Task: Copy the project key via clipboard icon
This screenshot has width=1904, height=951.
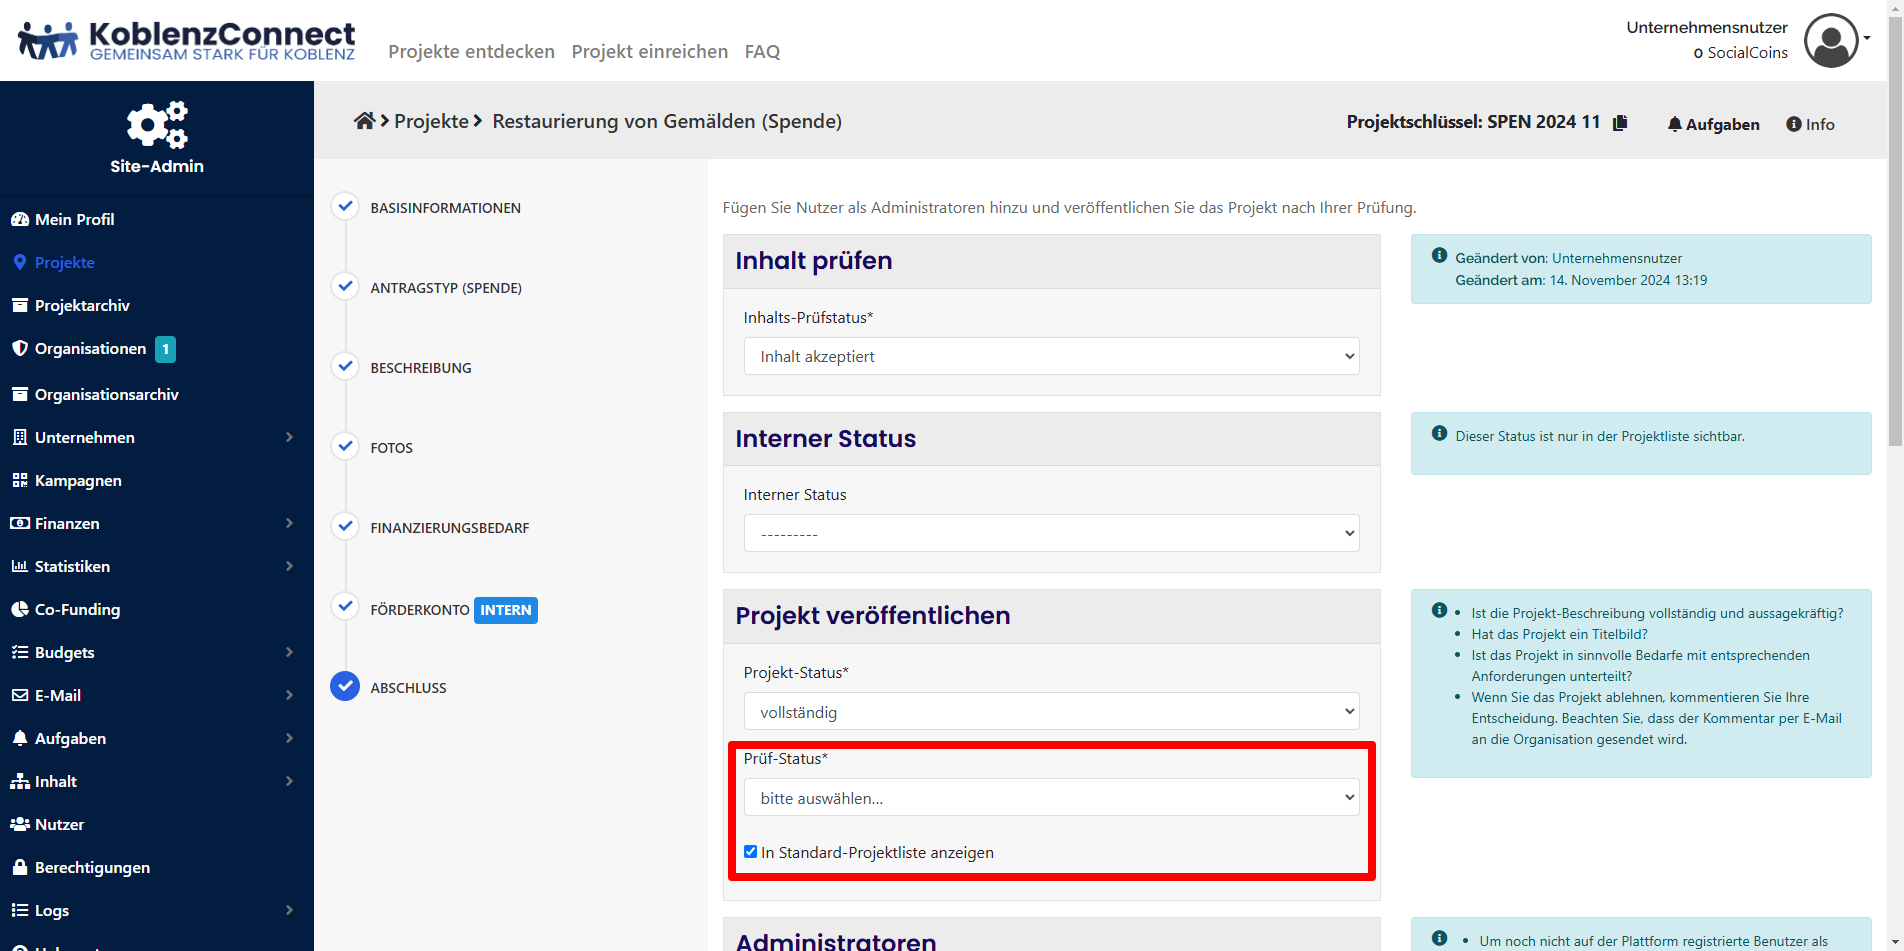Action: pyautogui.click(x=1620, y=122)
